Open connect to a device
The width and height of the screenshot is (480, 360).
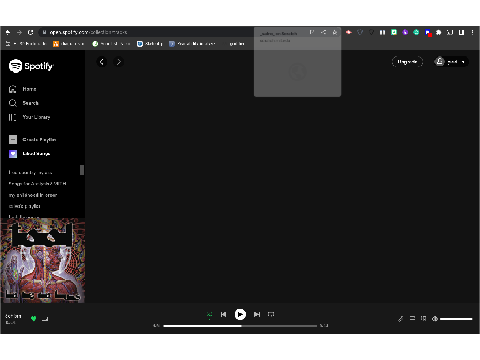point(423,319)
